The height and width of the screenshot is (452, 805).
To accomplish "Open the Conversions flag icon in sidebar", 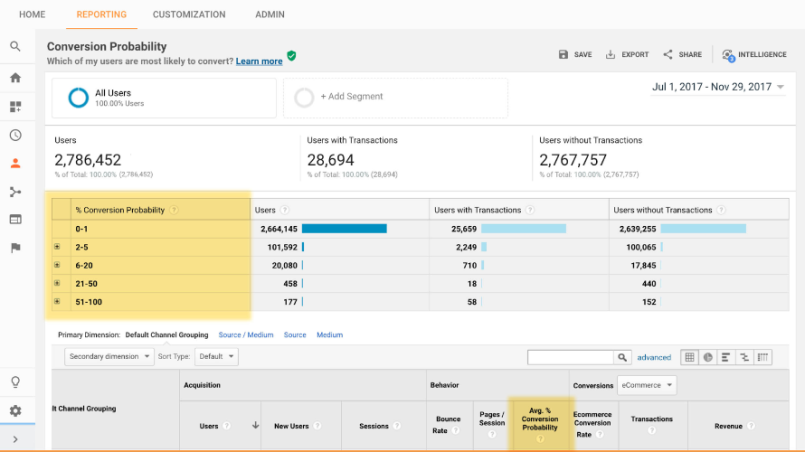I will (x=15, y=248).
